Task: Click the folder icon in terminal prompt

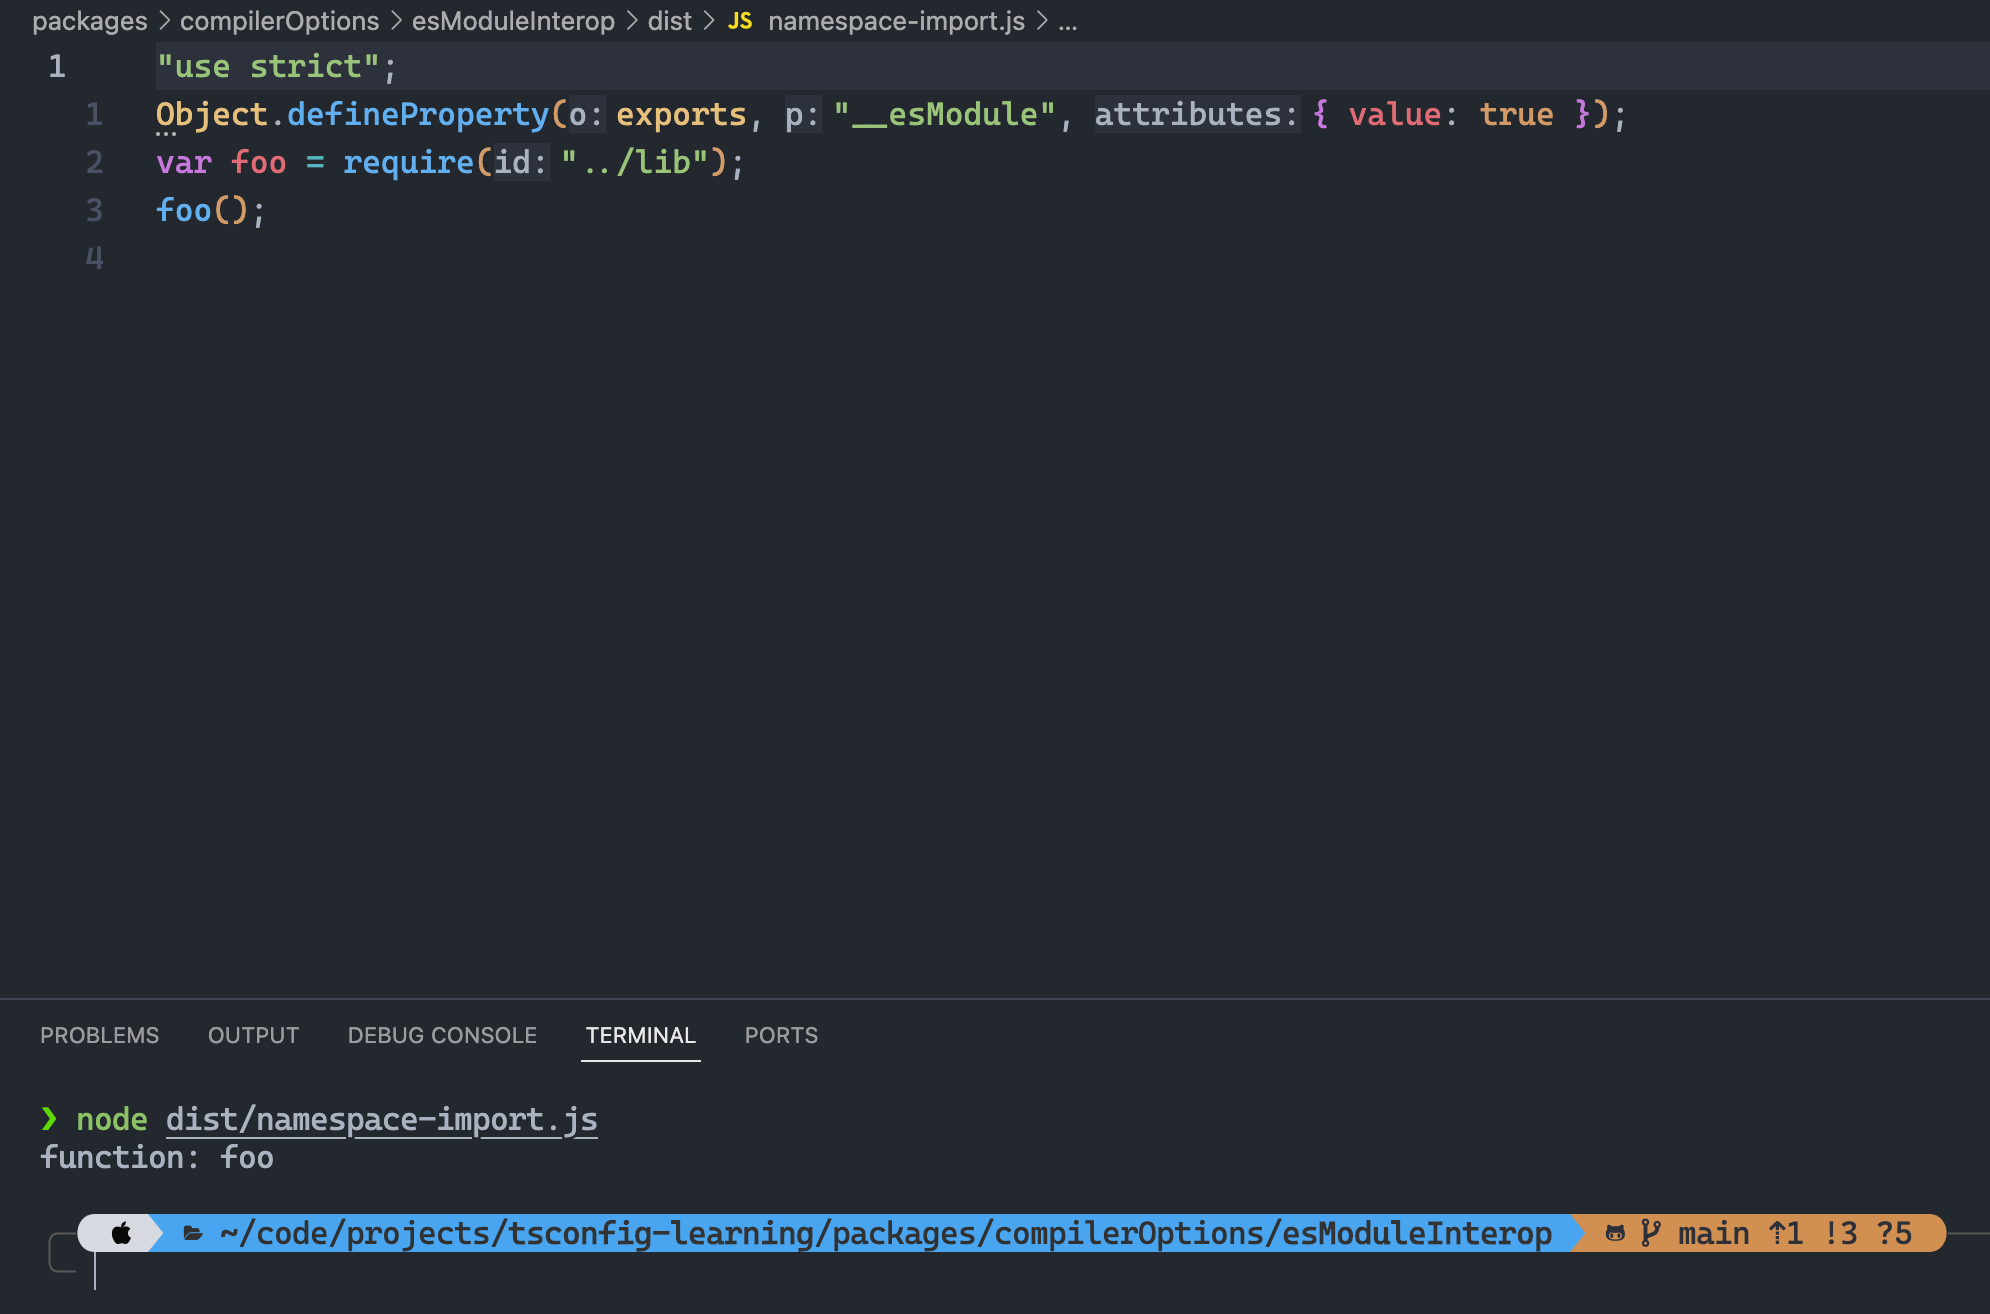Action: click(193, 1234)
